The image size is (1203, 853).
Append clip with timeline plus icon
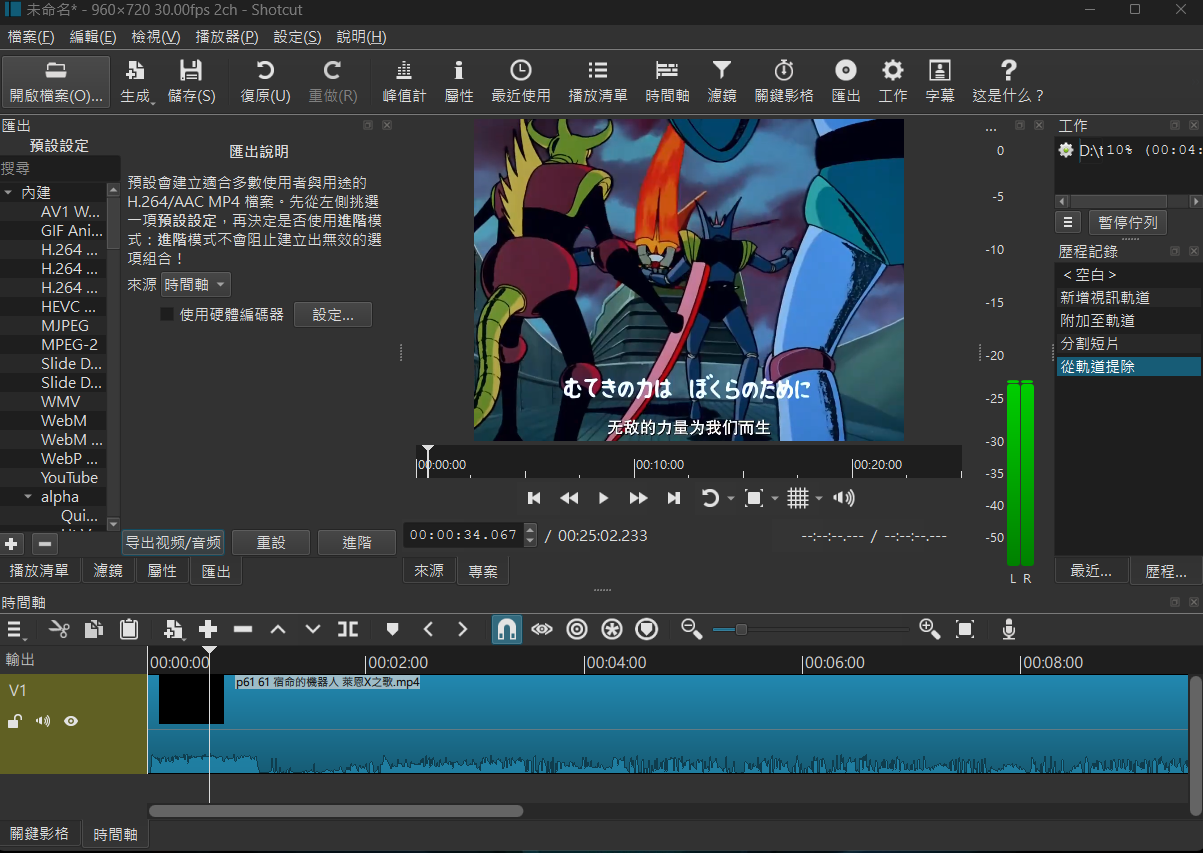pyautogui.click(x=208, y=629)
